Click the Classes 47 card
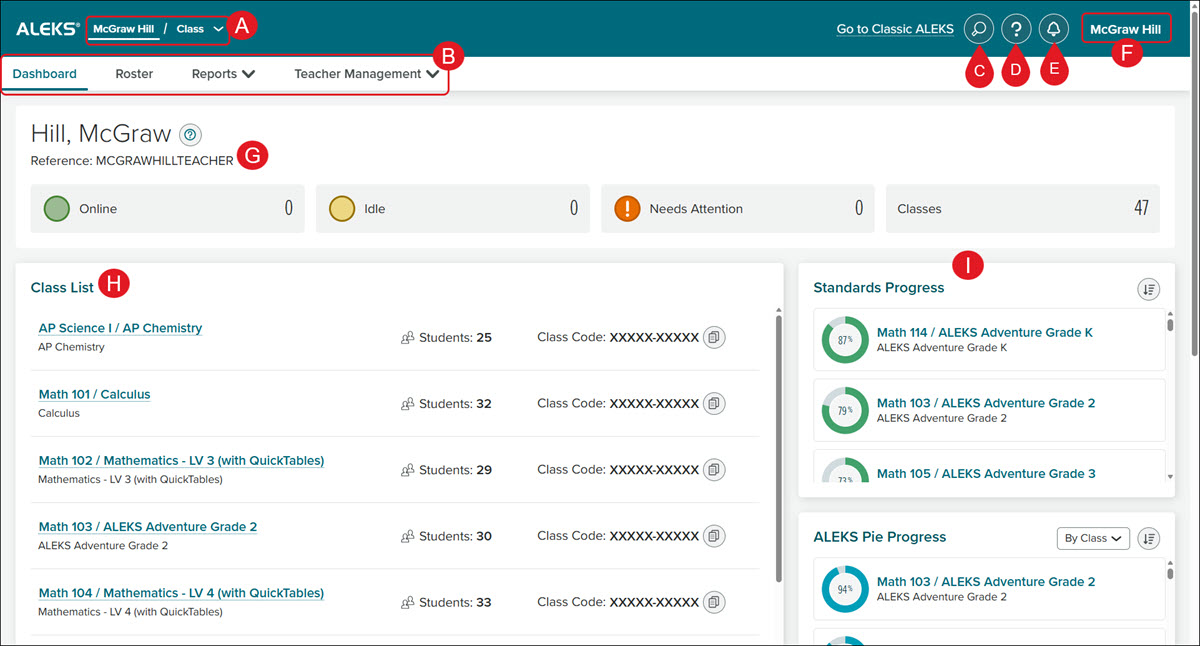This screenshot has width=1200, height=646. click(1023, 209)
